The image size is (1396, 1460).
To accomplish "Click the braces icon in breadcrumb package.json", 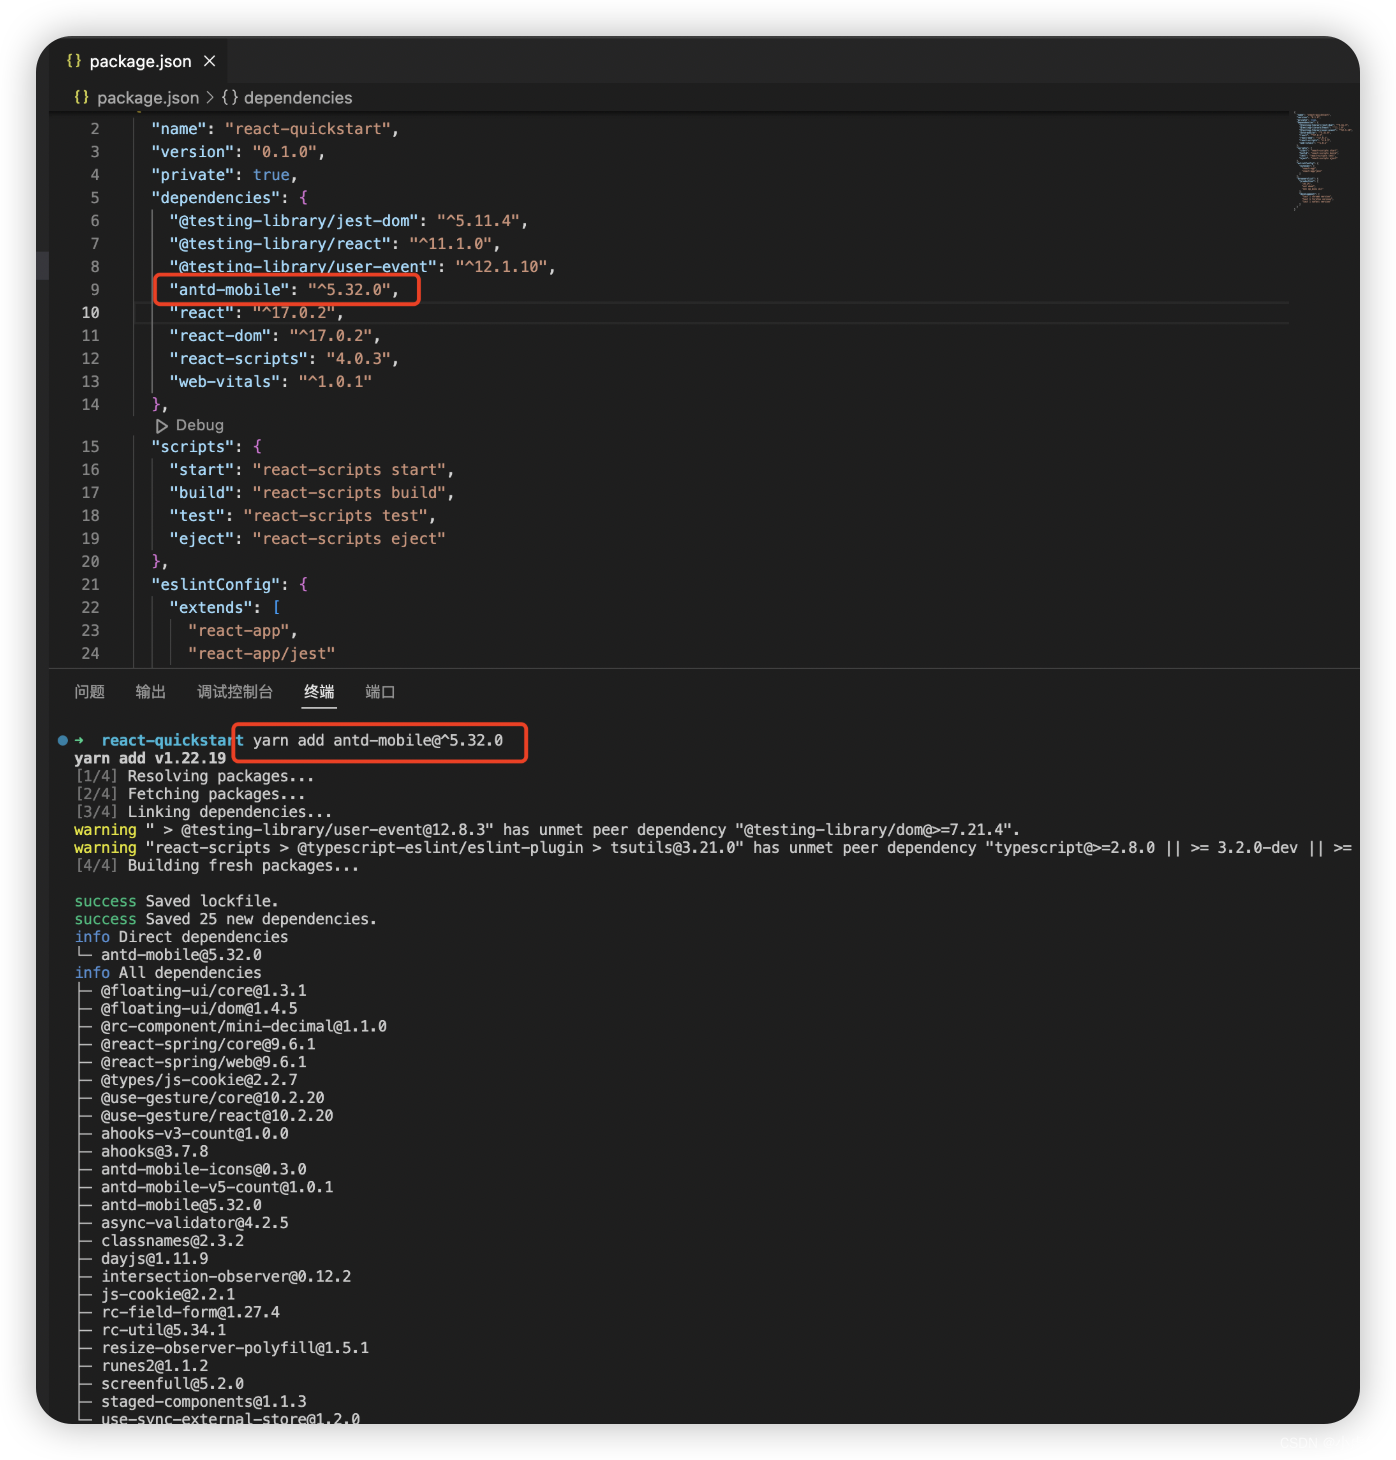I will (x=81, y=97).
